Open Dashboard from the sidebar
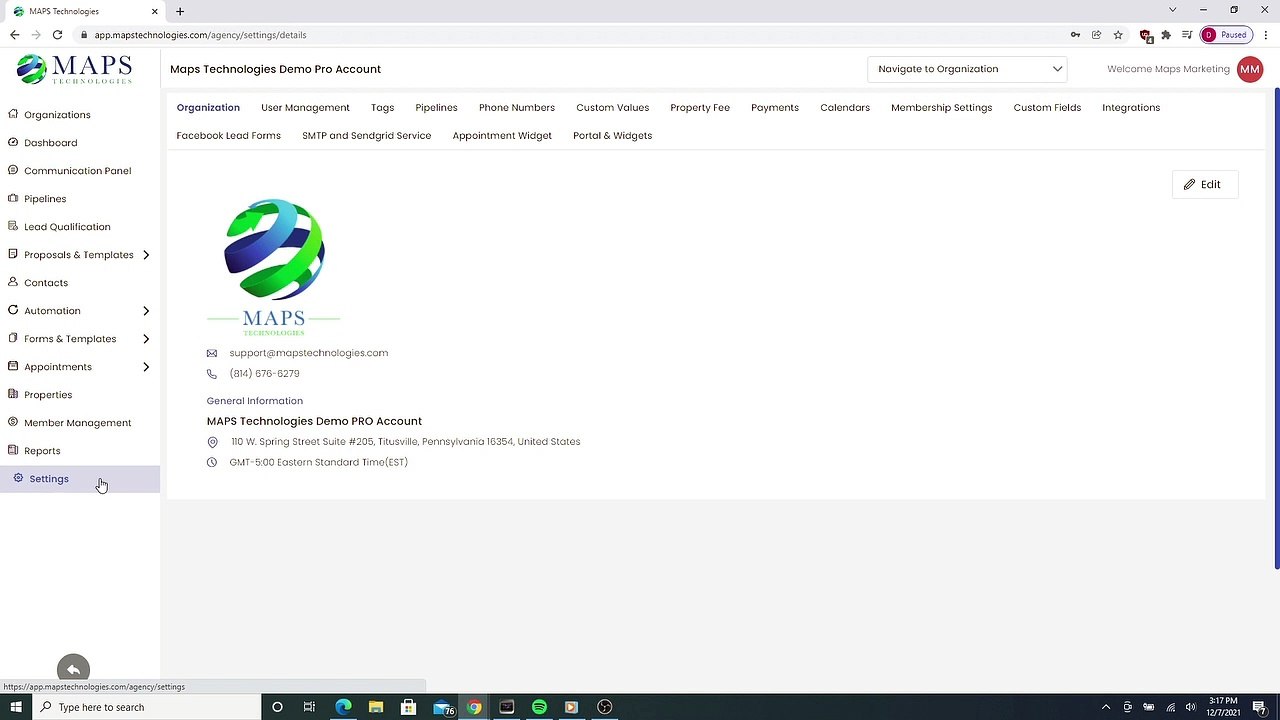The height and width of the screenshot is (720, 1280). pyautogui.click(x=50, y=143)
